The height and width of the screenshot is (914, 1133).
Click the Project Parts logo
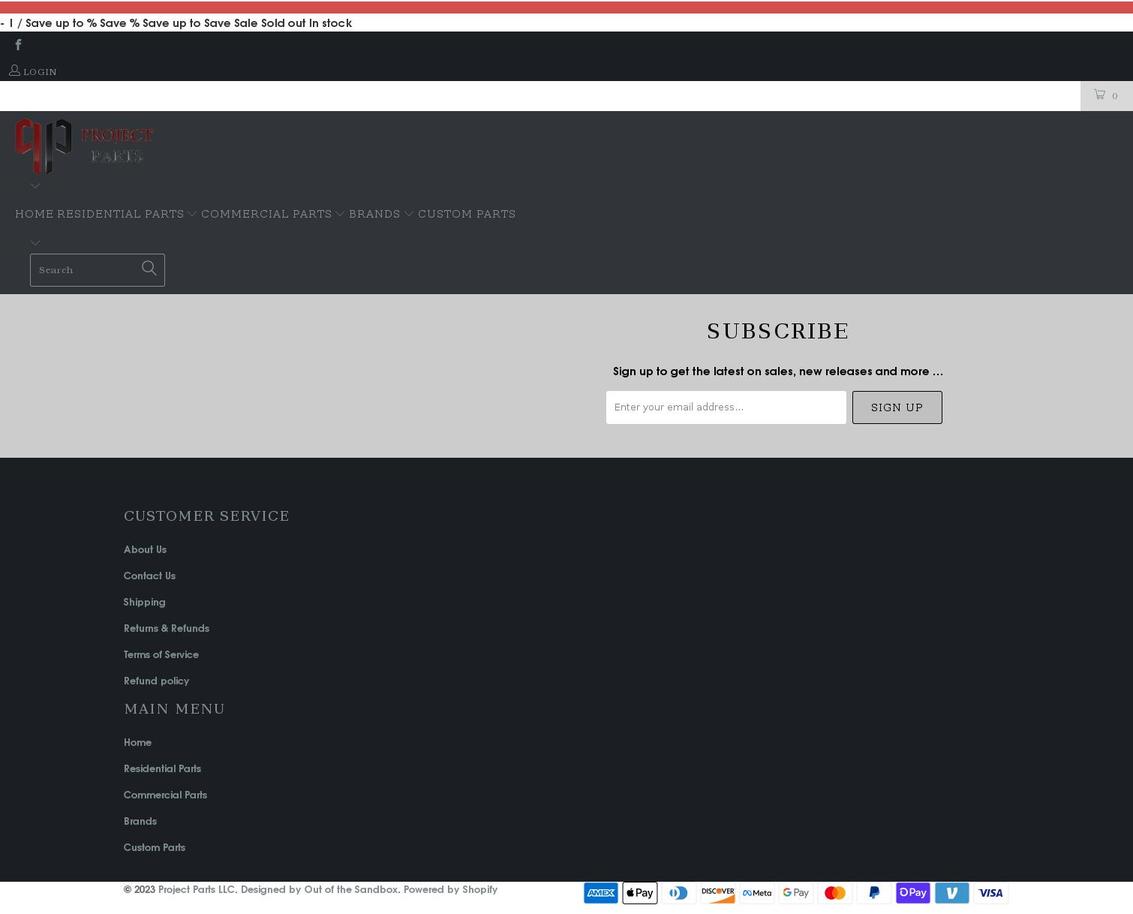click(x=85, y=147)
